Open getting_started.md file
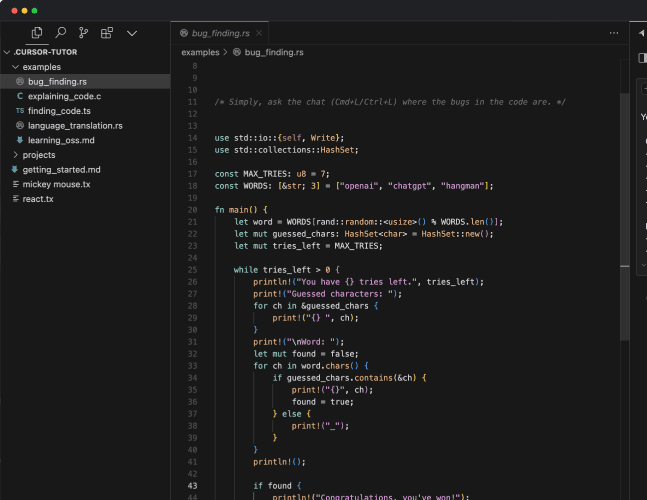The height and width of the screenshot is (500, 647). pyautogui.click(x=61, y=170)
